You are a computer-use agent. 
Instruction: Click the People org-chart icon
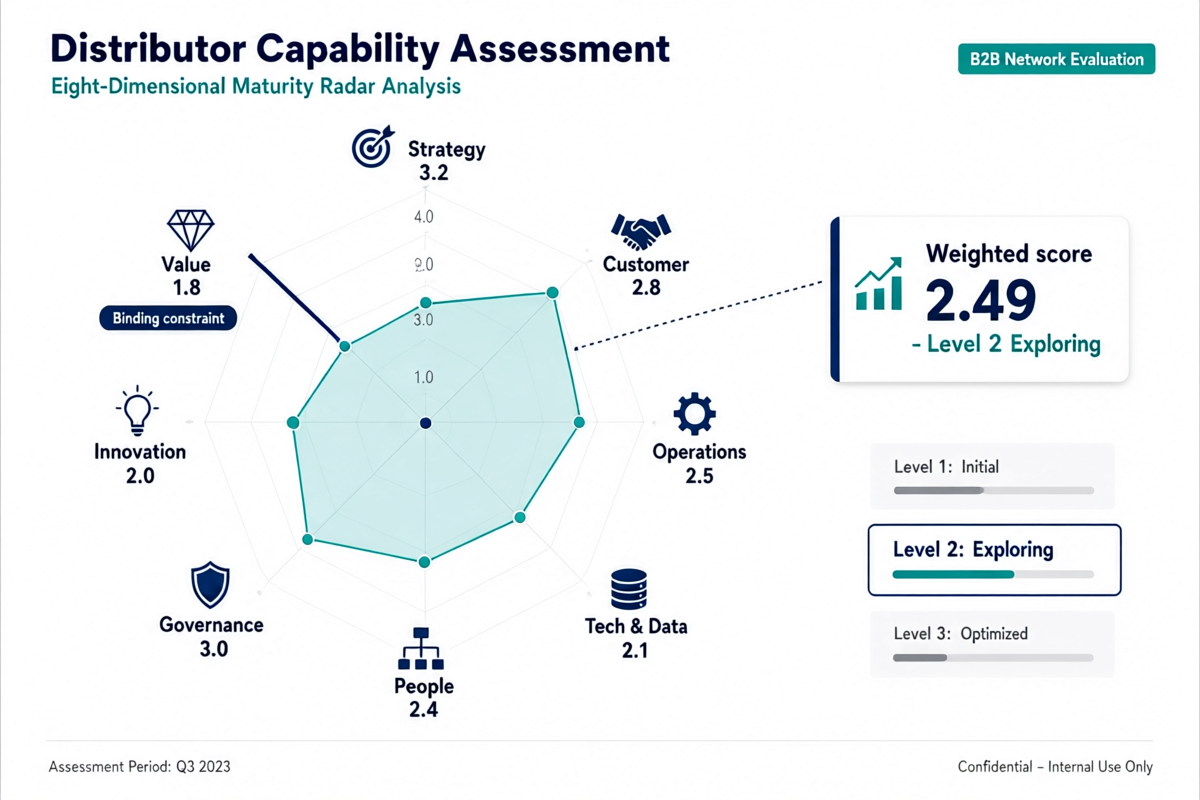420,649
